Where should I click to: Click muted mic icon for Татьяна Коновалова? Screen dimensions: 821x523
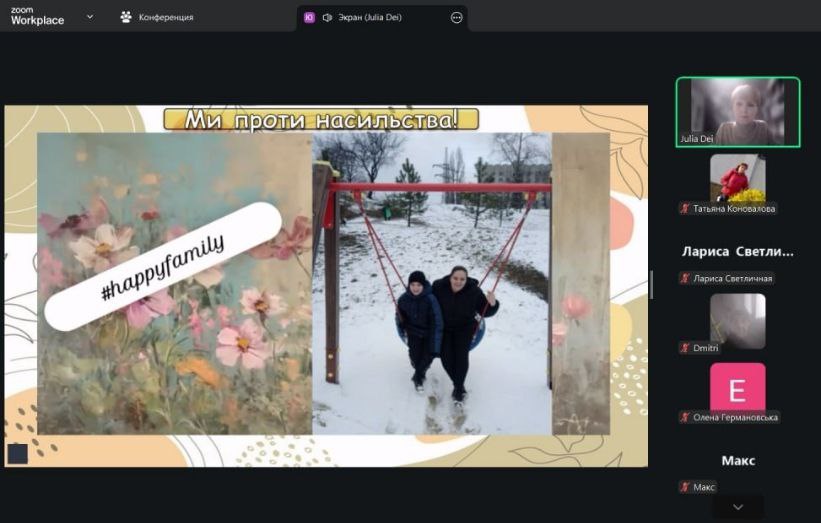click(685, 209)
